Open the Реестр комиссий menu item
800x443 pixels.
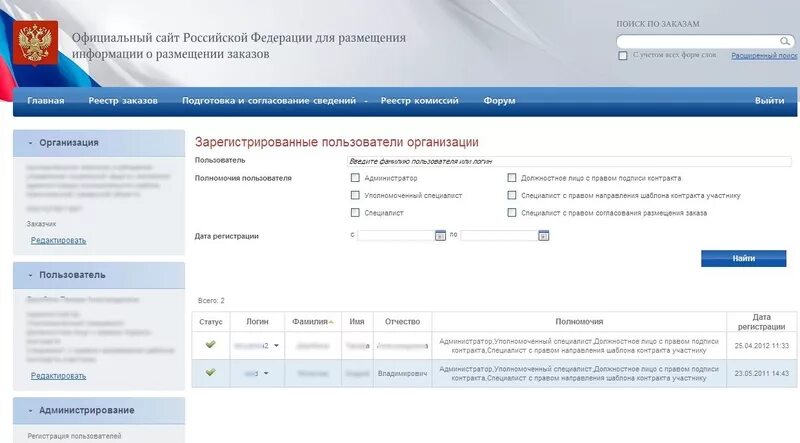coord(419,101)
